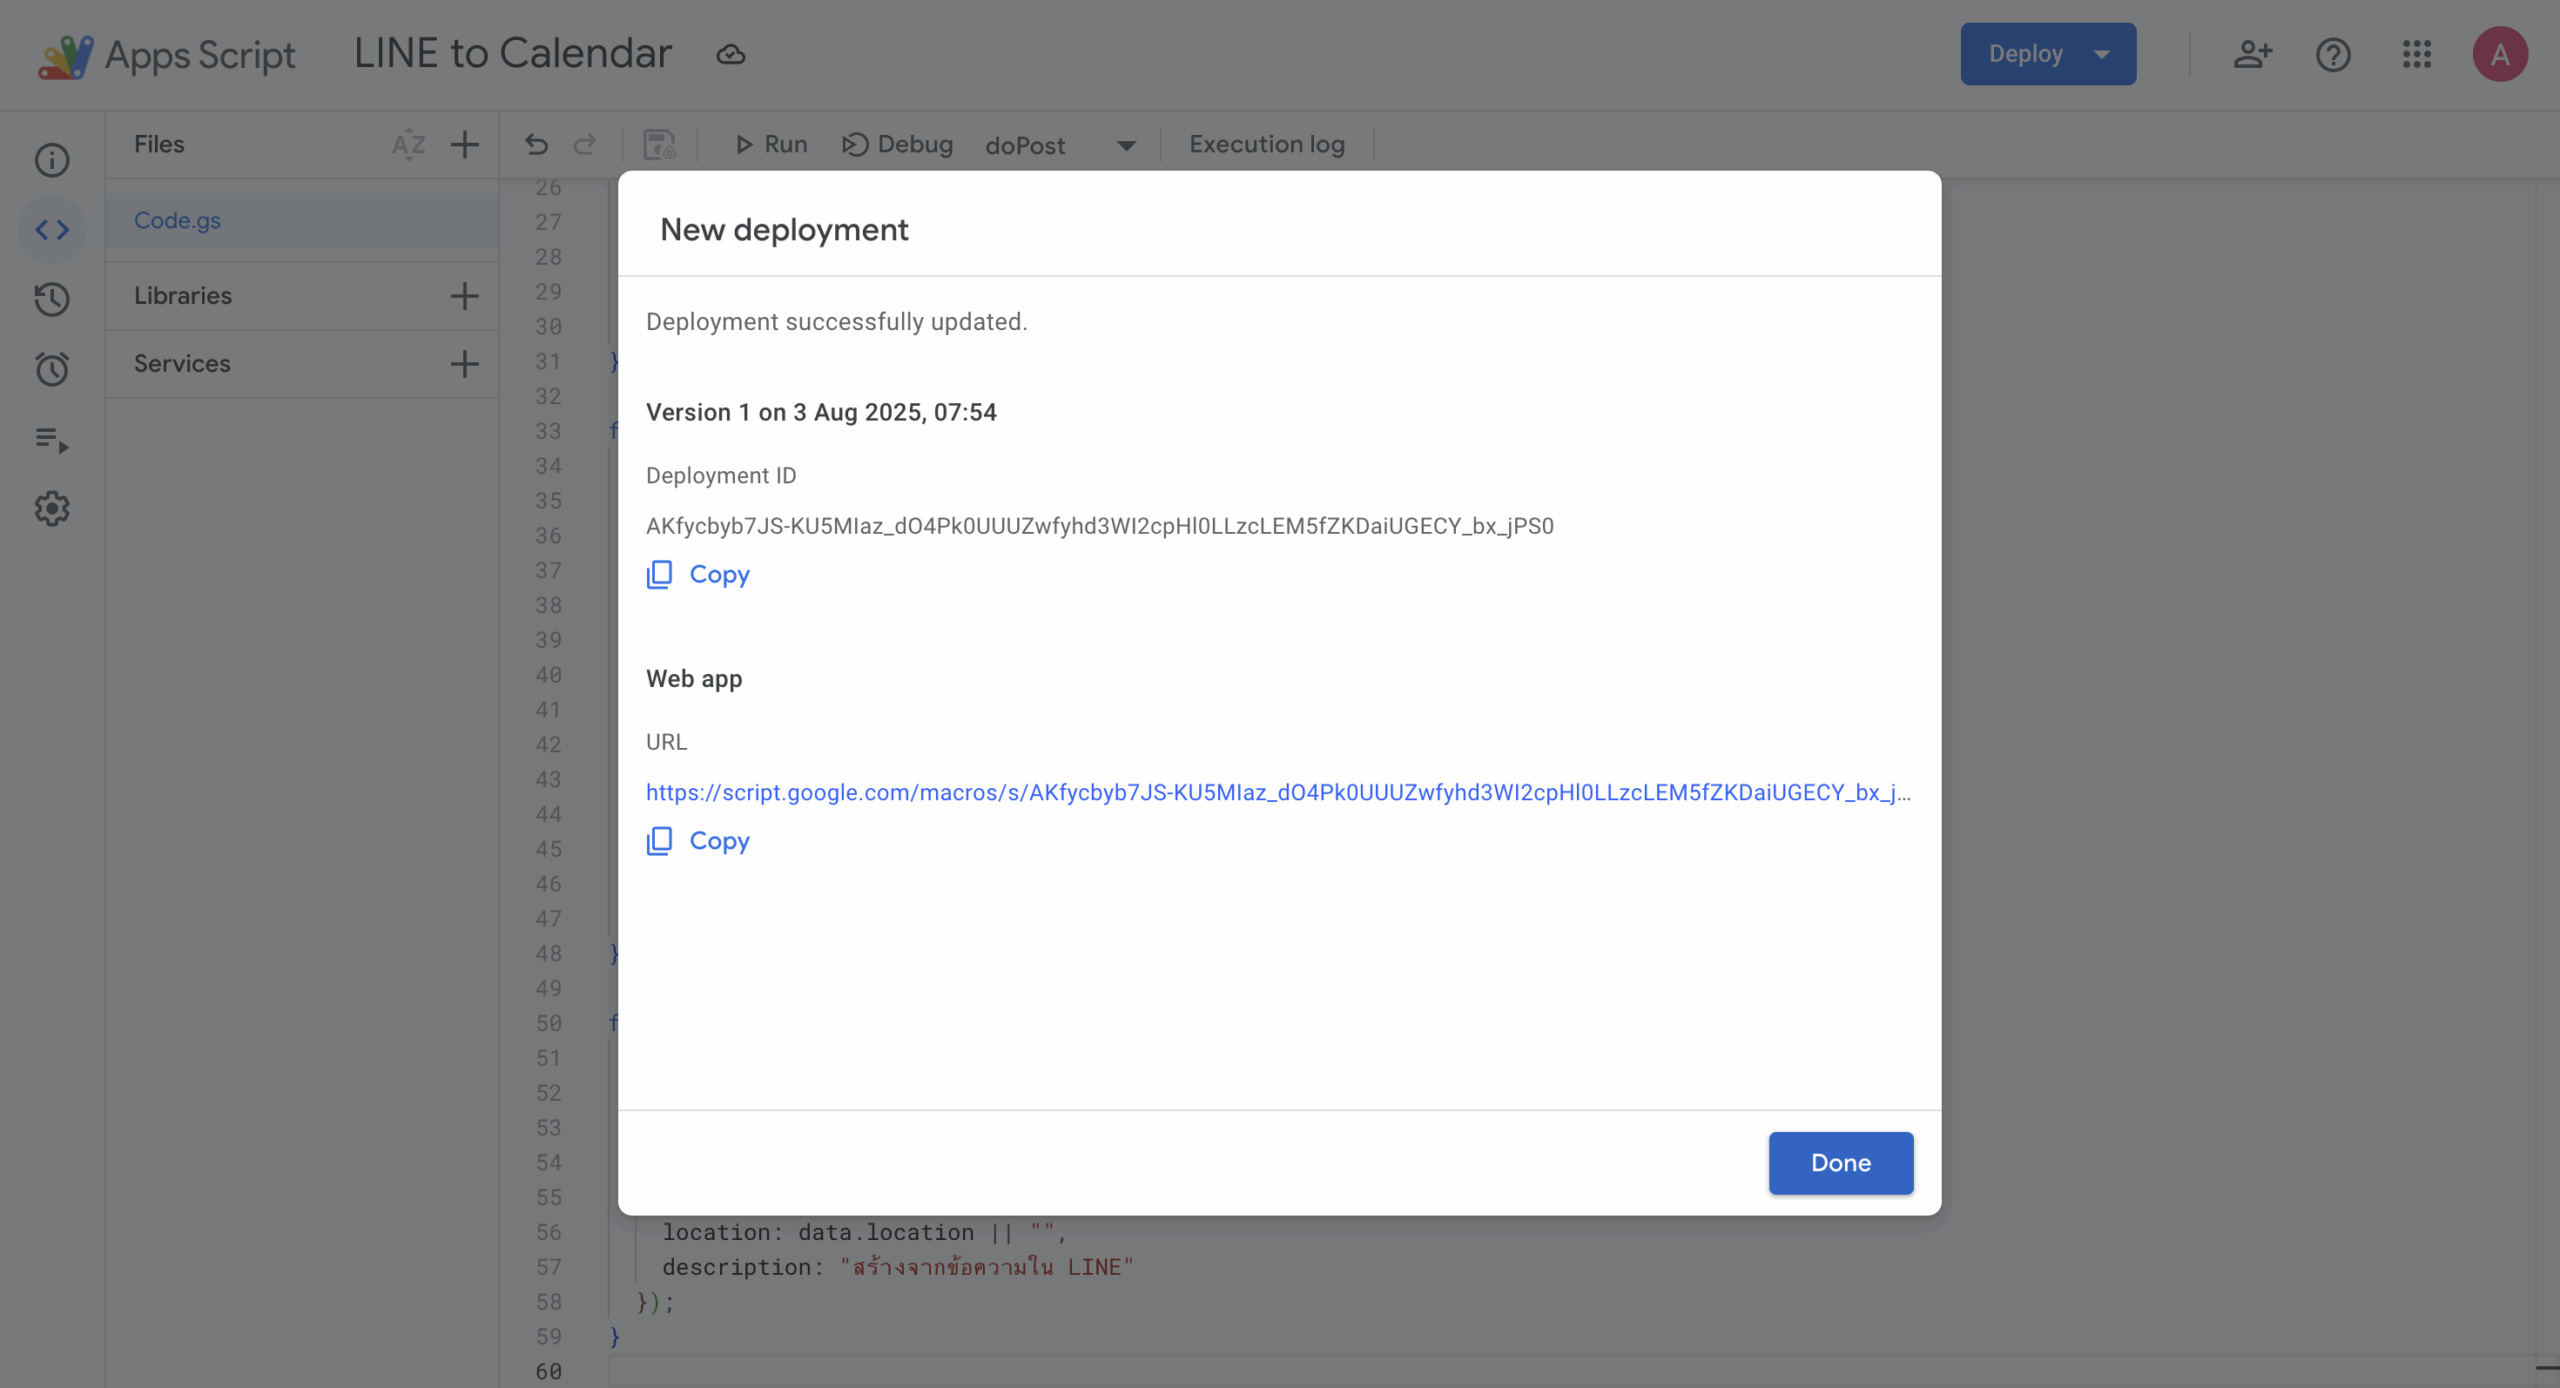Open the web app script.google.com link
This screenshot has width=2560, height=1388.
pos(1277,792)
